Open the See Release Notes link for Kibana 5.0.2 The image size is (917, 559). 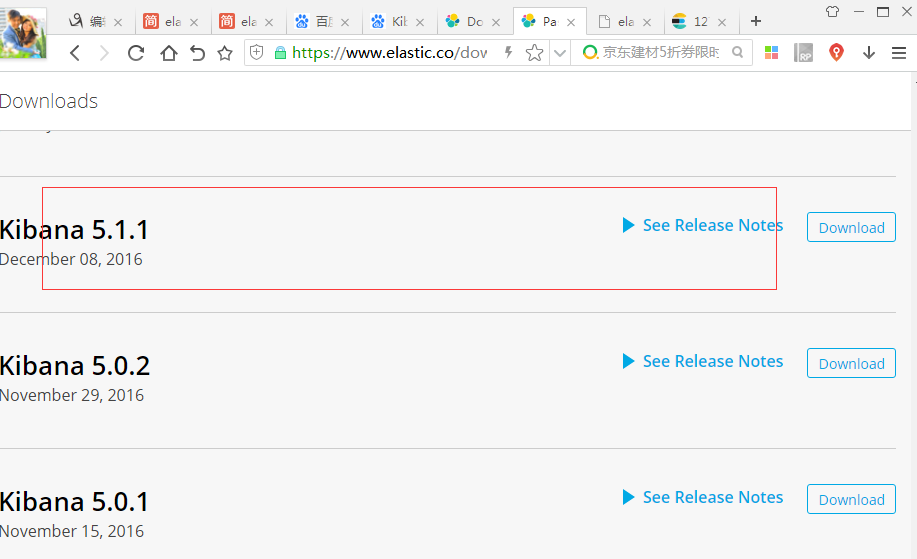713,361
